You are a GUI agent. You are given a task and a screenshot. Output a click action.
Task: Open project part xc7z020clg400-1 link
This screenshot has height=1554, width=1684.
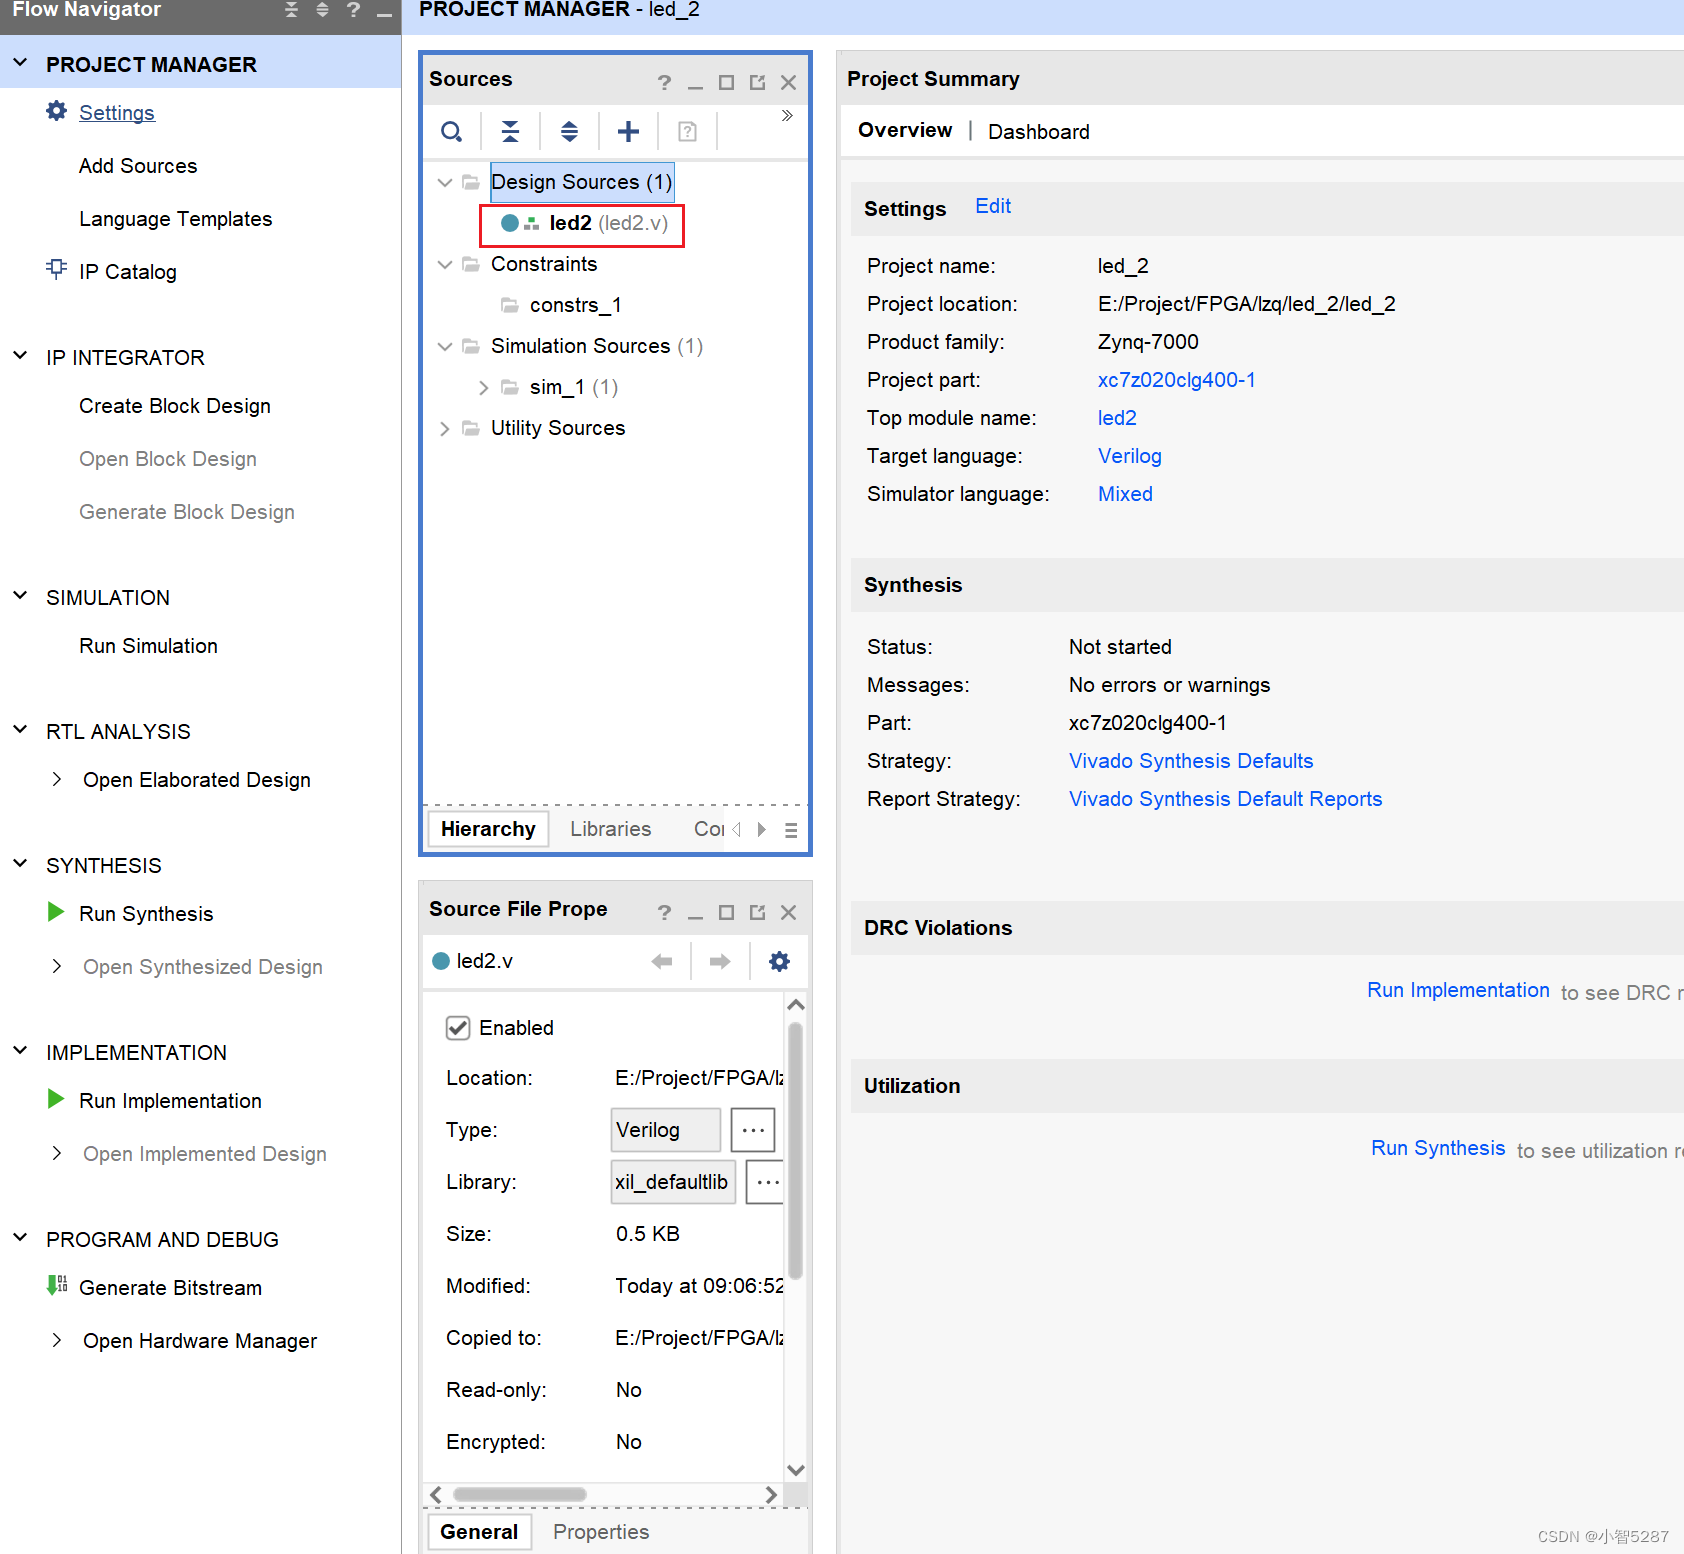point(1176,380)
